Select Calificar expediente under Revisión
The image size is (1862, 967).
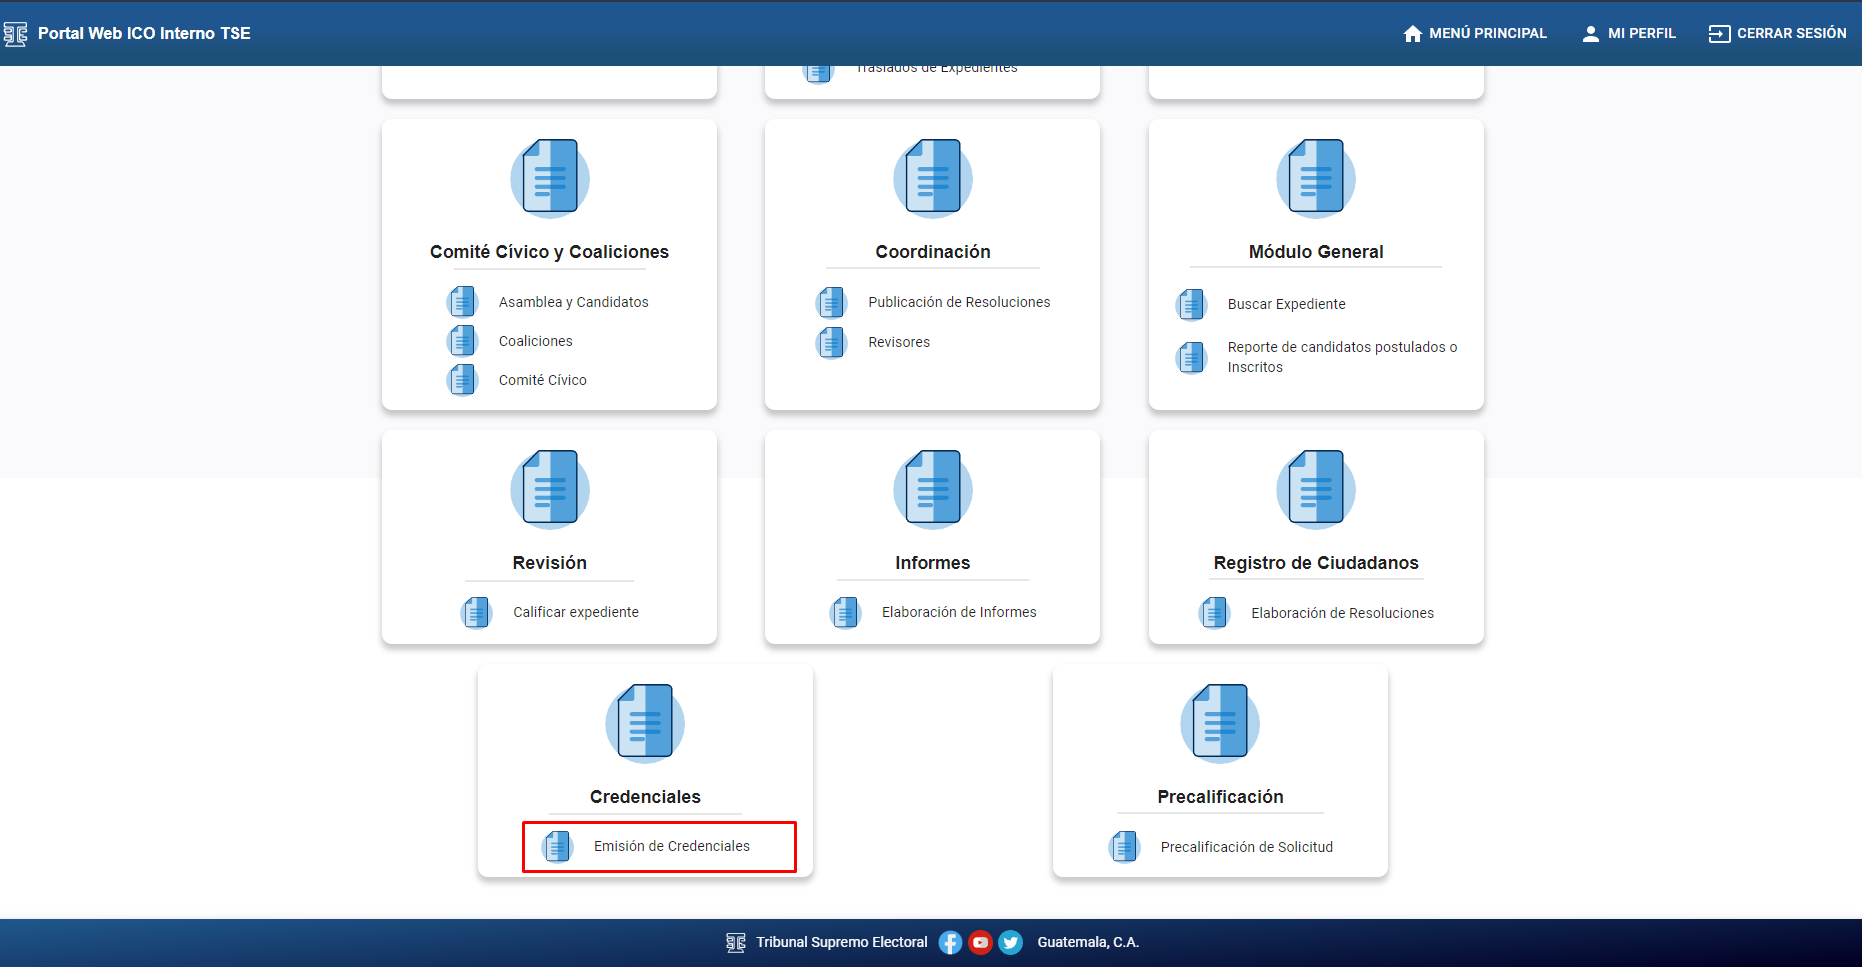(575, 612)
